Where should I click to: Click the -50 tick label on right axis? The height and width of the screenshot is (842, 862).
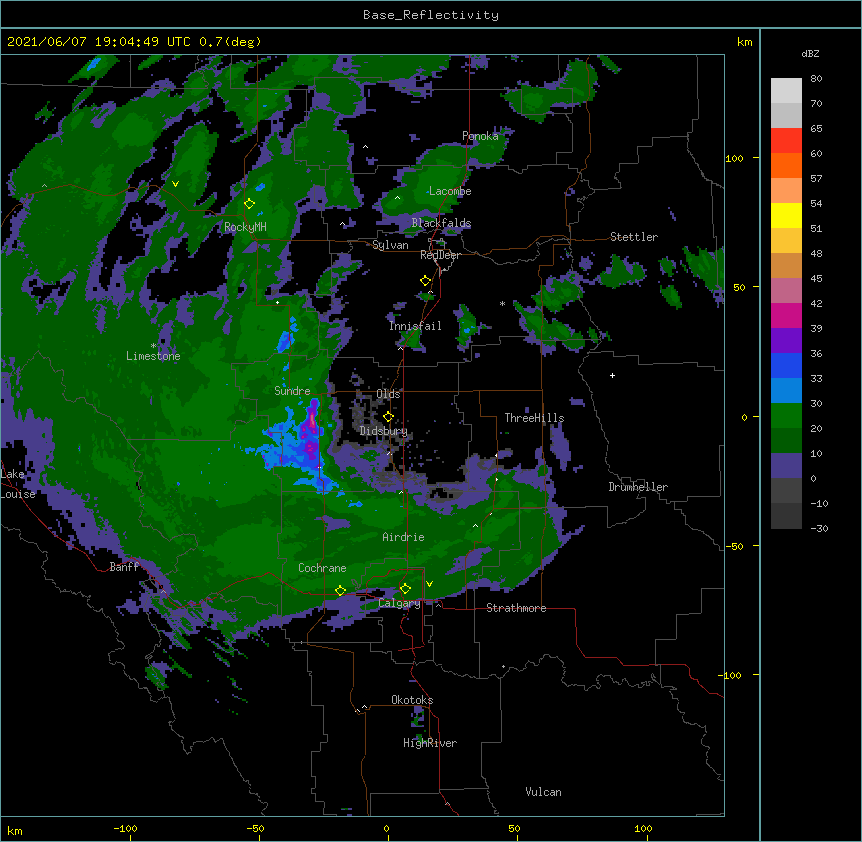(734, 546)
